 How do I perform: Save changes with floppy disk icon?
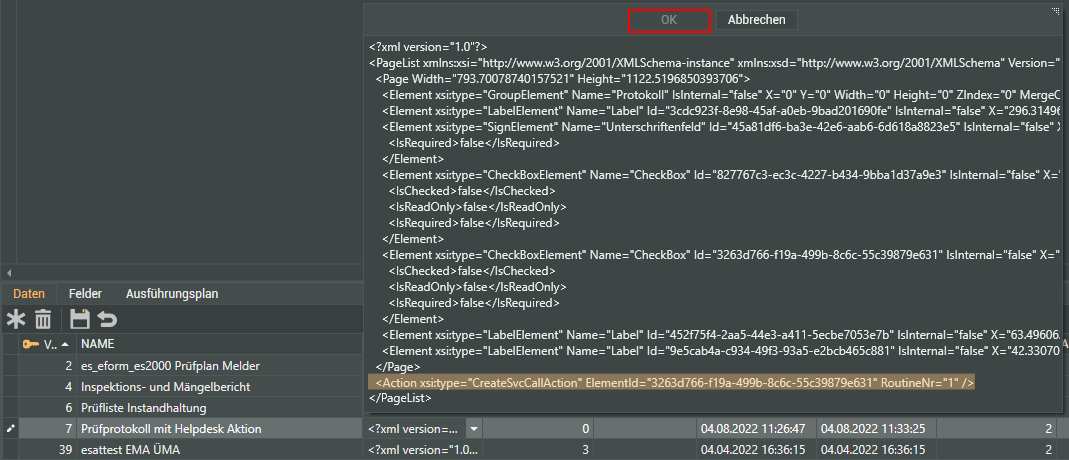pyautogui.click(x=80, y=319)
